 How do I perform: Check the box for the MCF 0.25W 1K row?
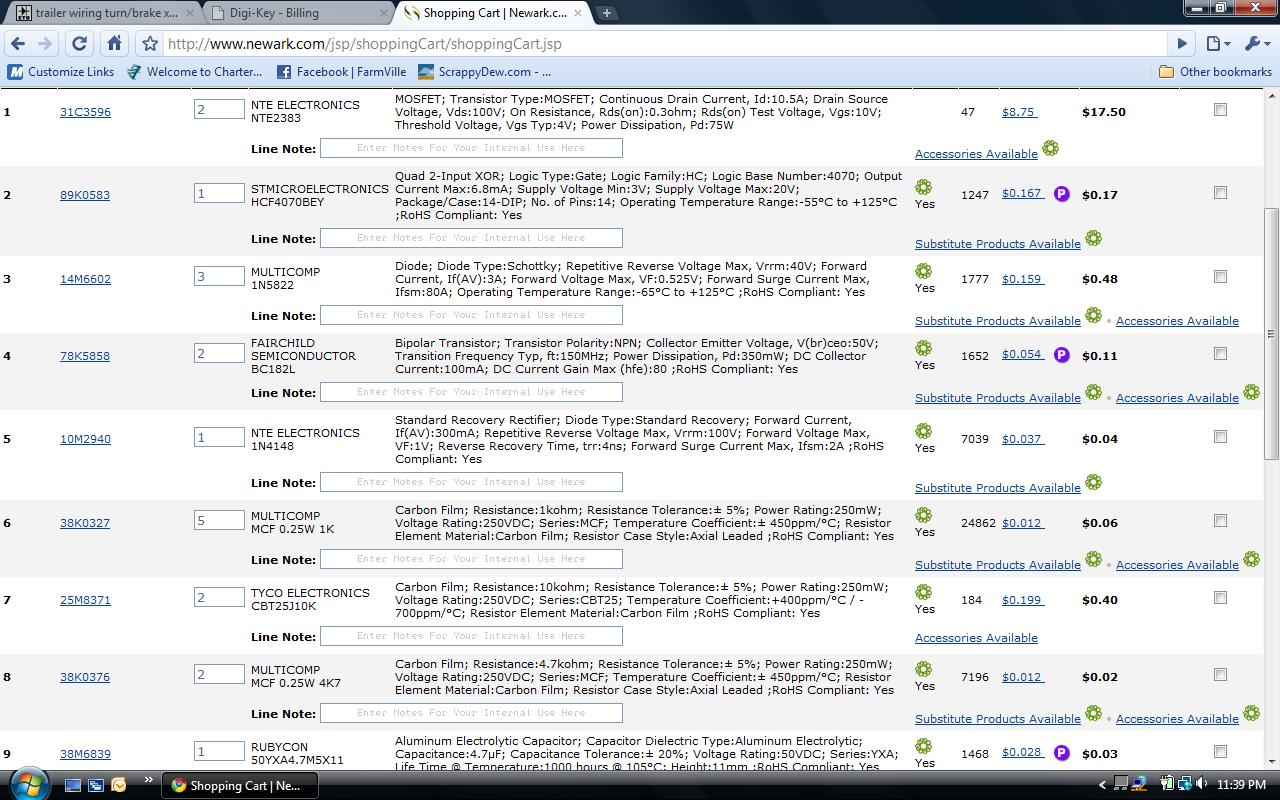tap(1220, 521)
